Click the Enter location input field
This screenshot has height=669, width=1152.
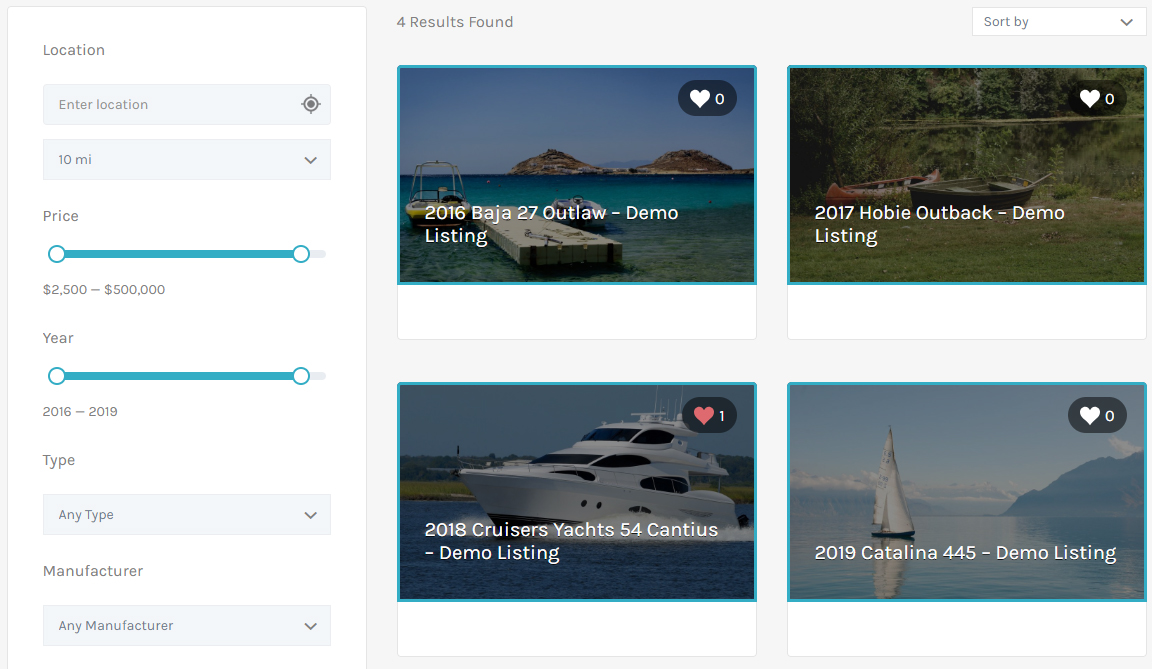tap(170, 104)
